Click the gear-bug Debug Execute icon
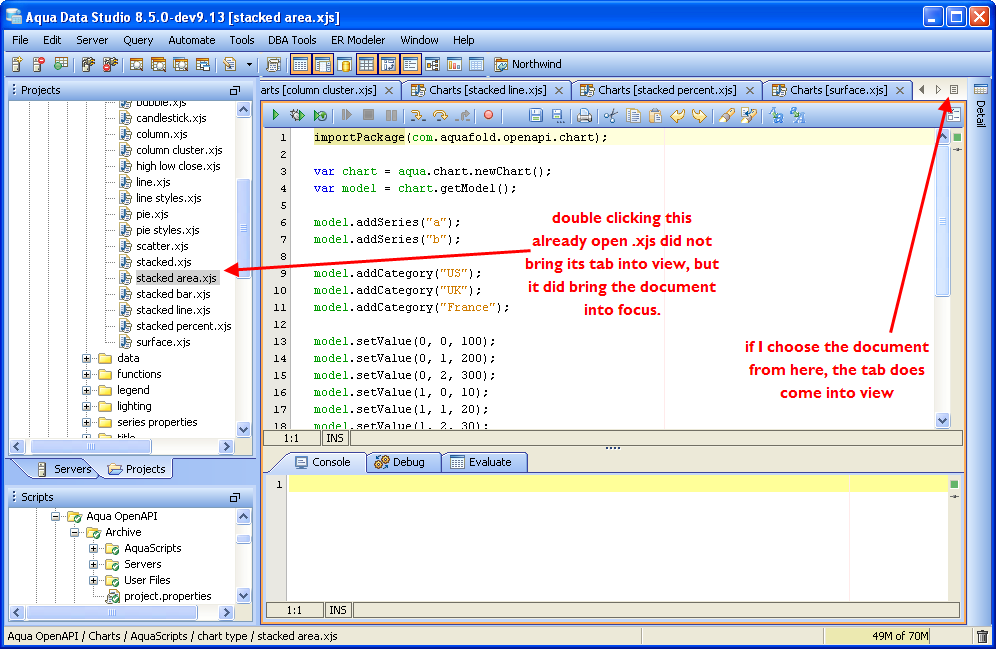This screenshot has height=649, width=996. 297,115
